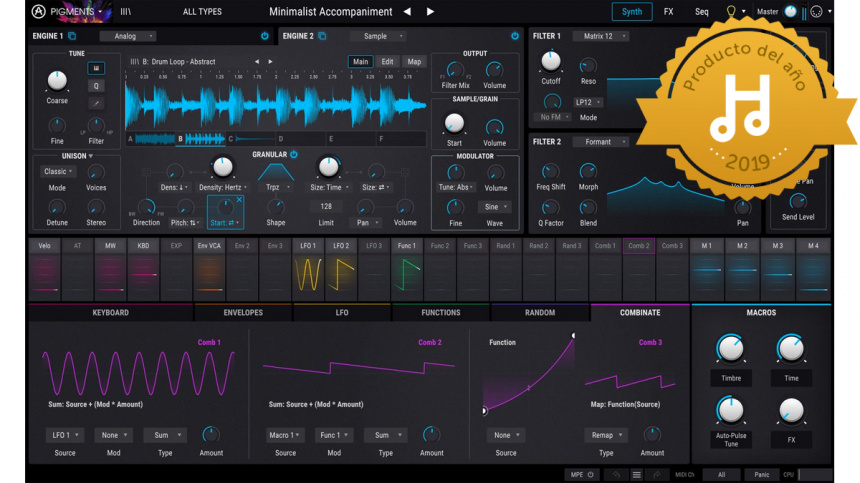This screenshot has width=860, height=483.
Task: Select the Velo modulation source slot
Action: [44, 270]
